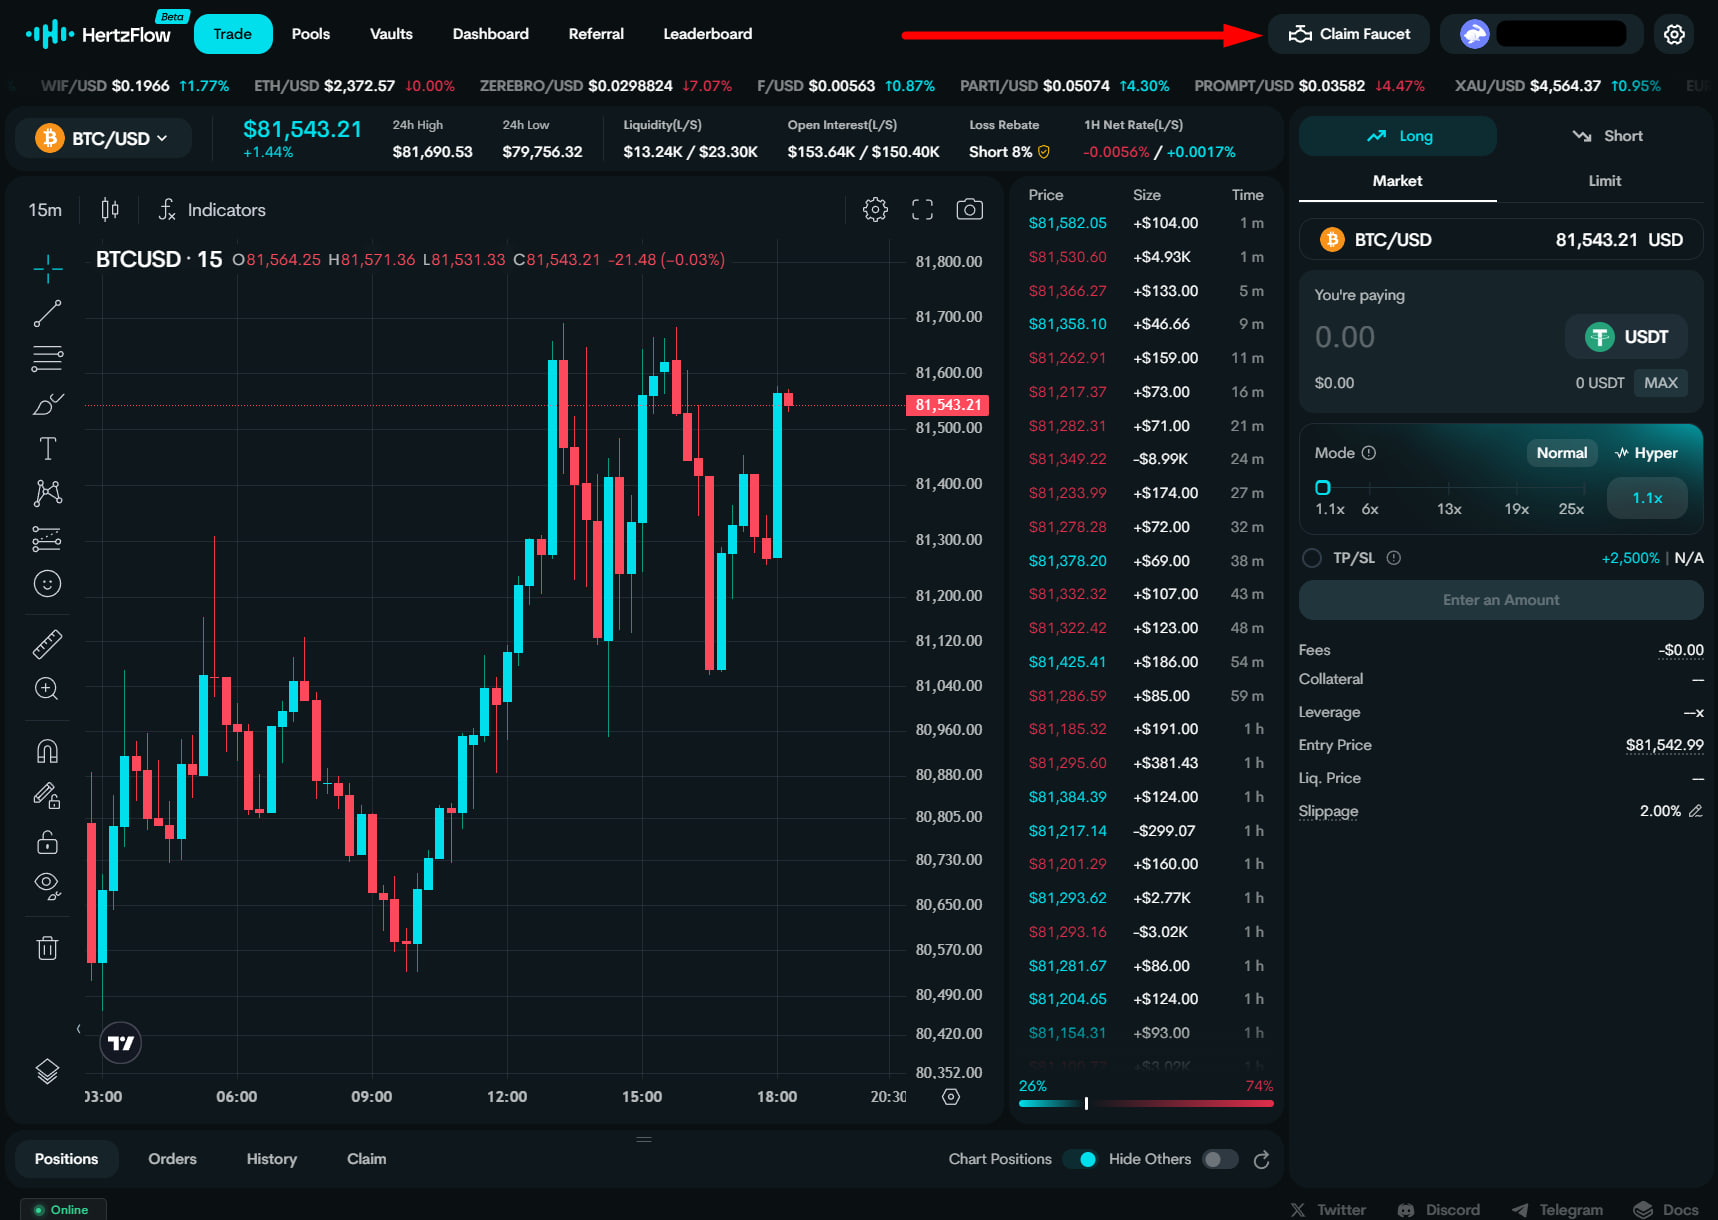The width and height of the screenshot is (1718, 1220).
Task: Open the Trade tab
Action: pyautogui.click(x=233, y=34)
